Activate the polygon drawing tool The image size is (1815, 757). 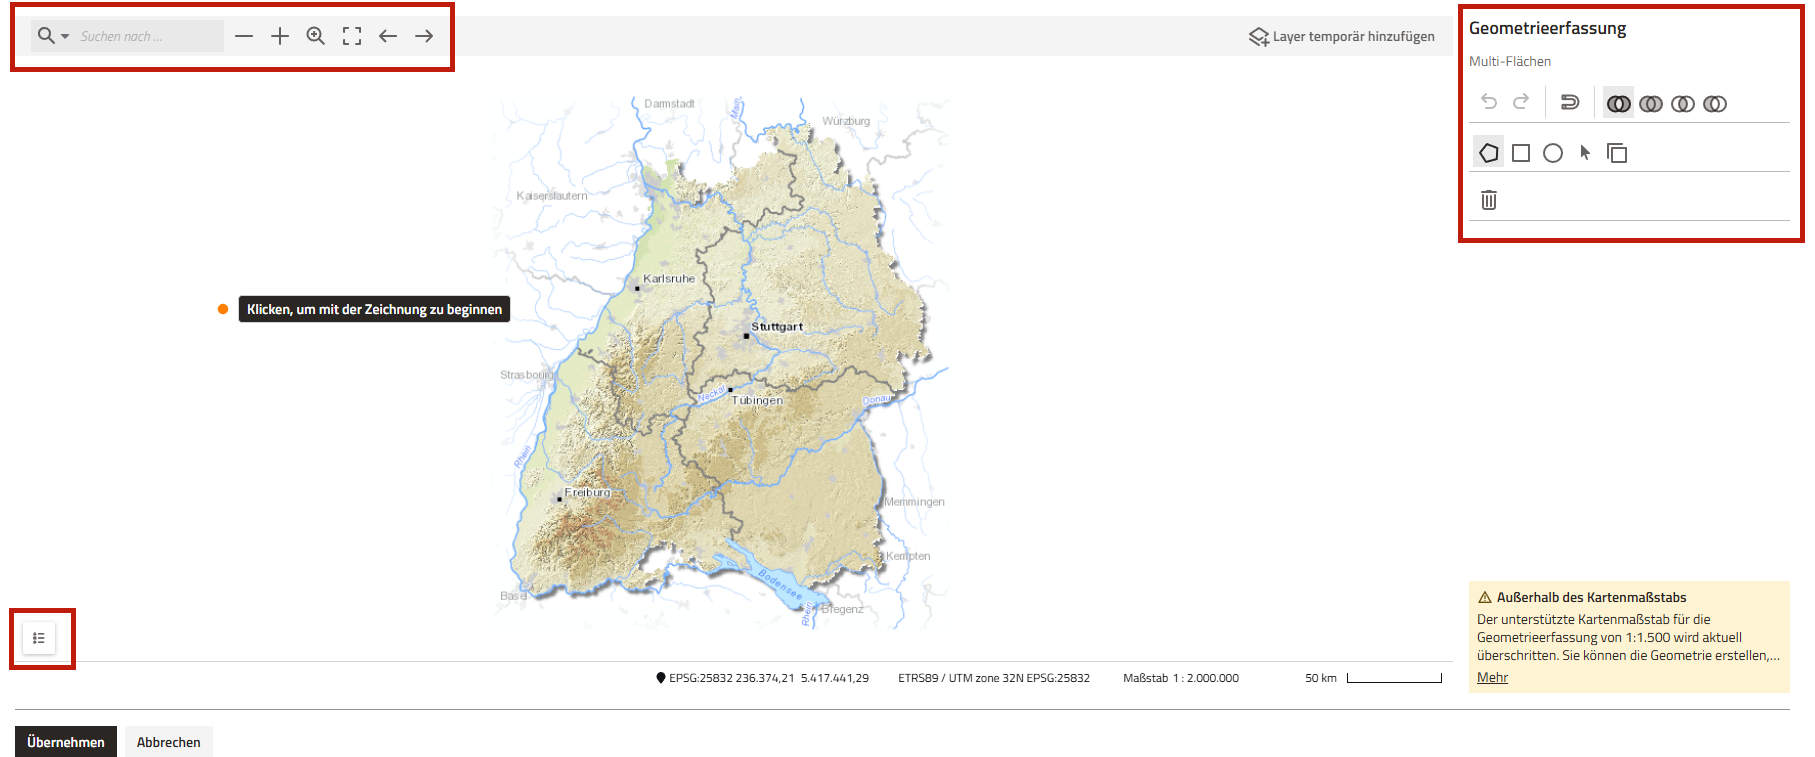[1489, 153]
